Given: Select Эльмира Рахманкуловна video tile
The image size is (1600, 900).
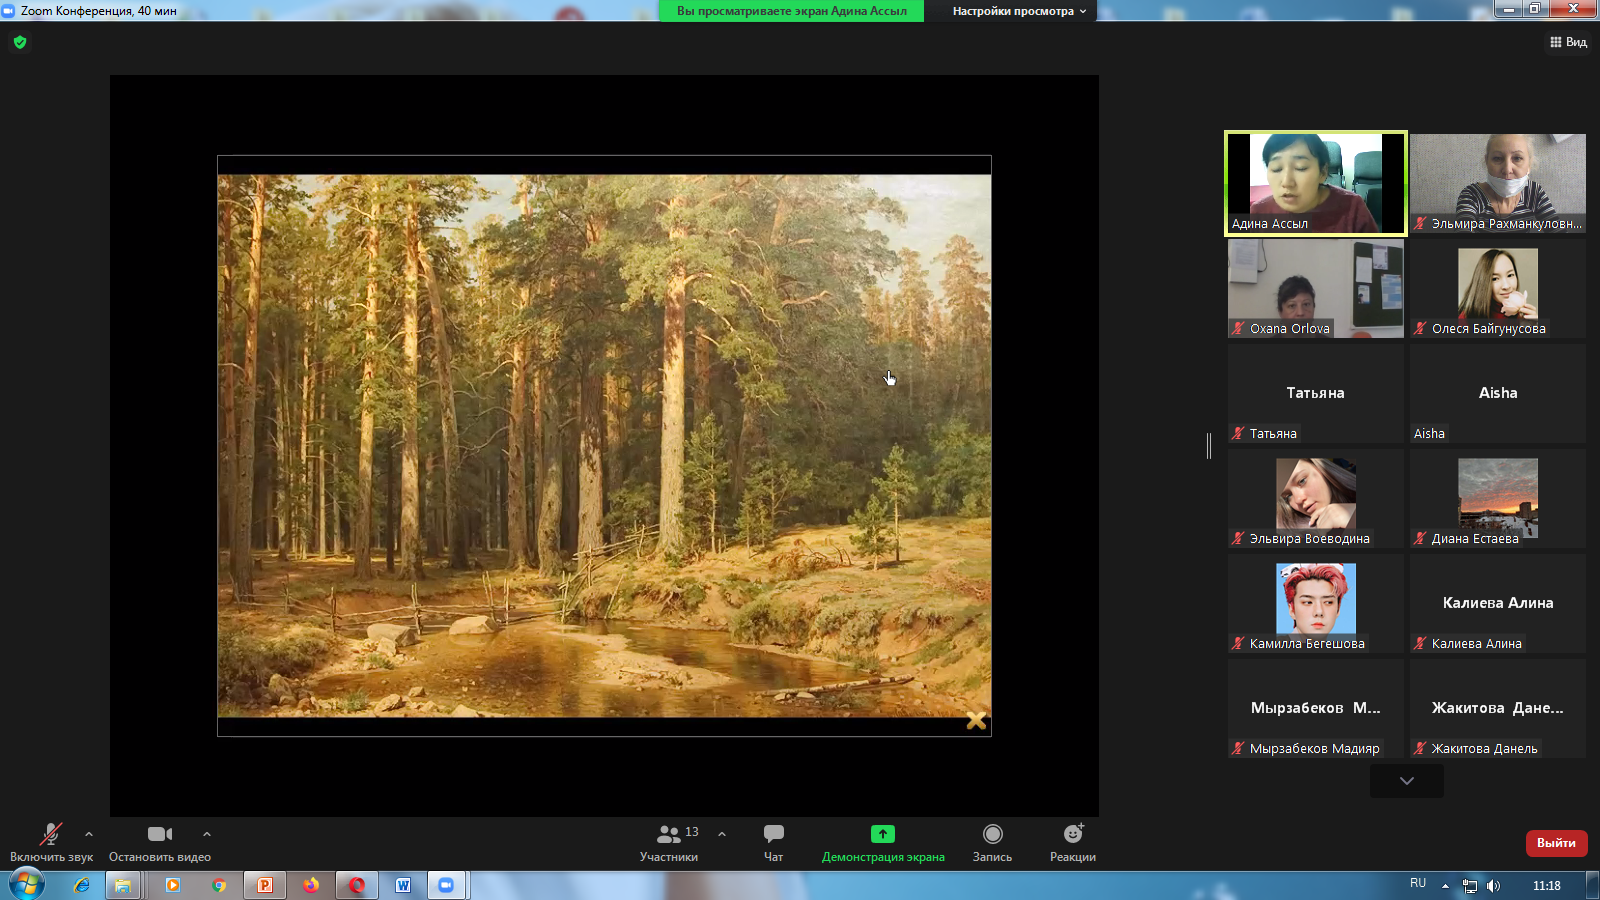Looking at the screenshot, I should [x=1498, y=184].
